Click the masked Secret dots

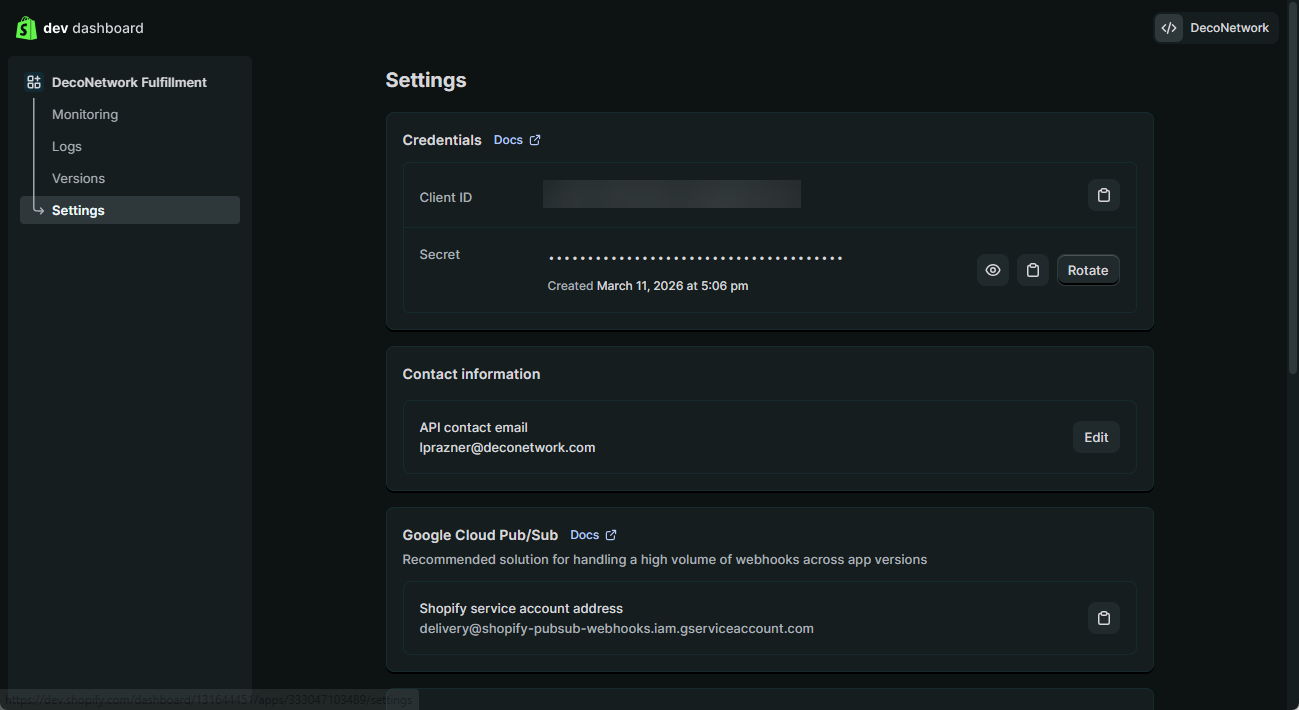tap(695, 259)
